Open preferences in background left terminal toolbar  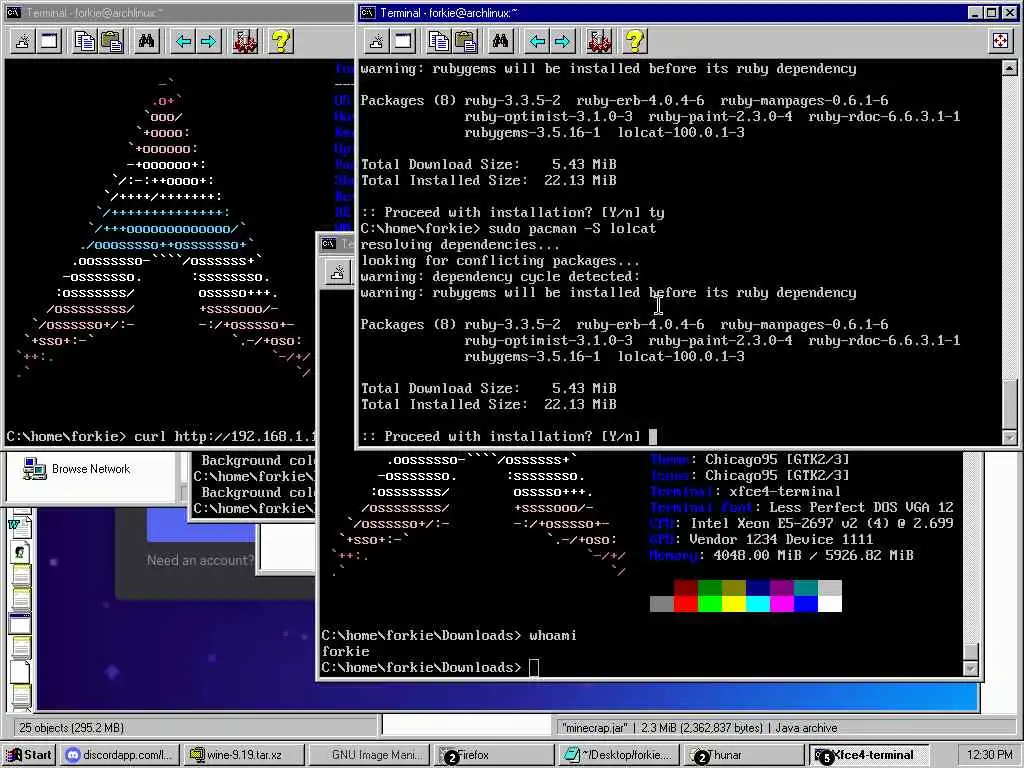pyautogui.click(x=245, y=42)
